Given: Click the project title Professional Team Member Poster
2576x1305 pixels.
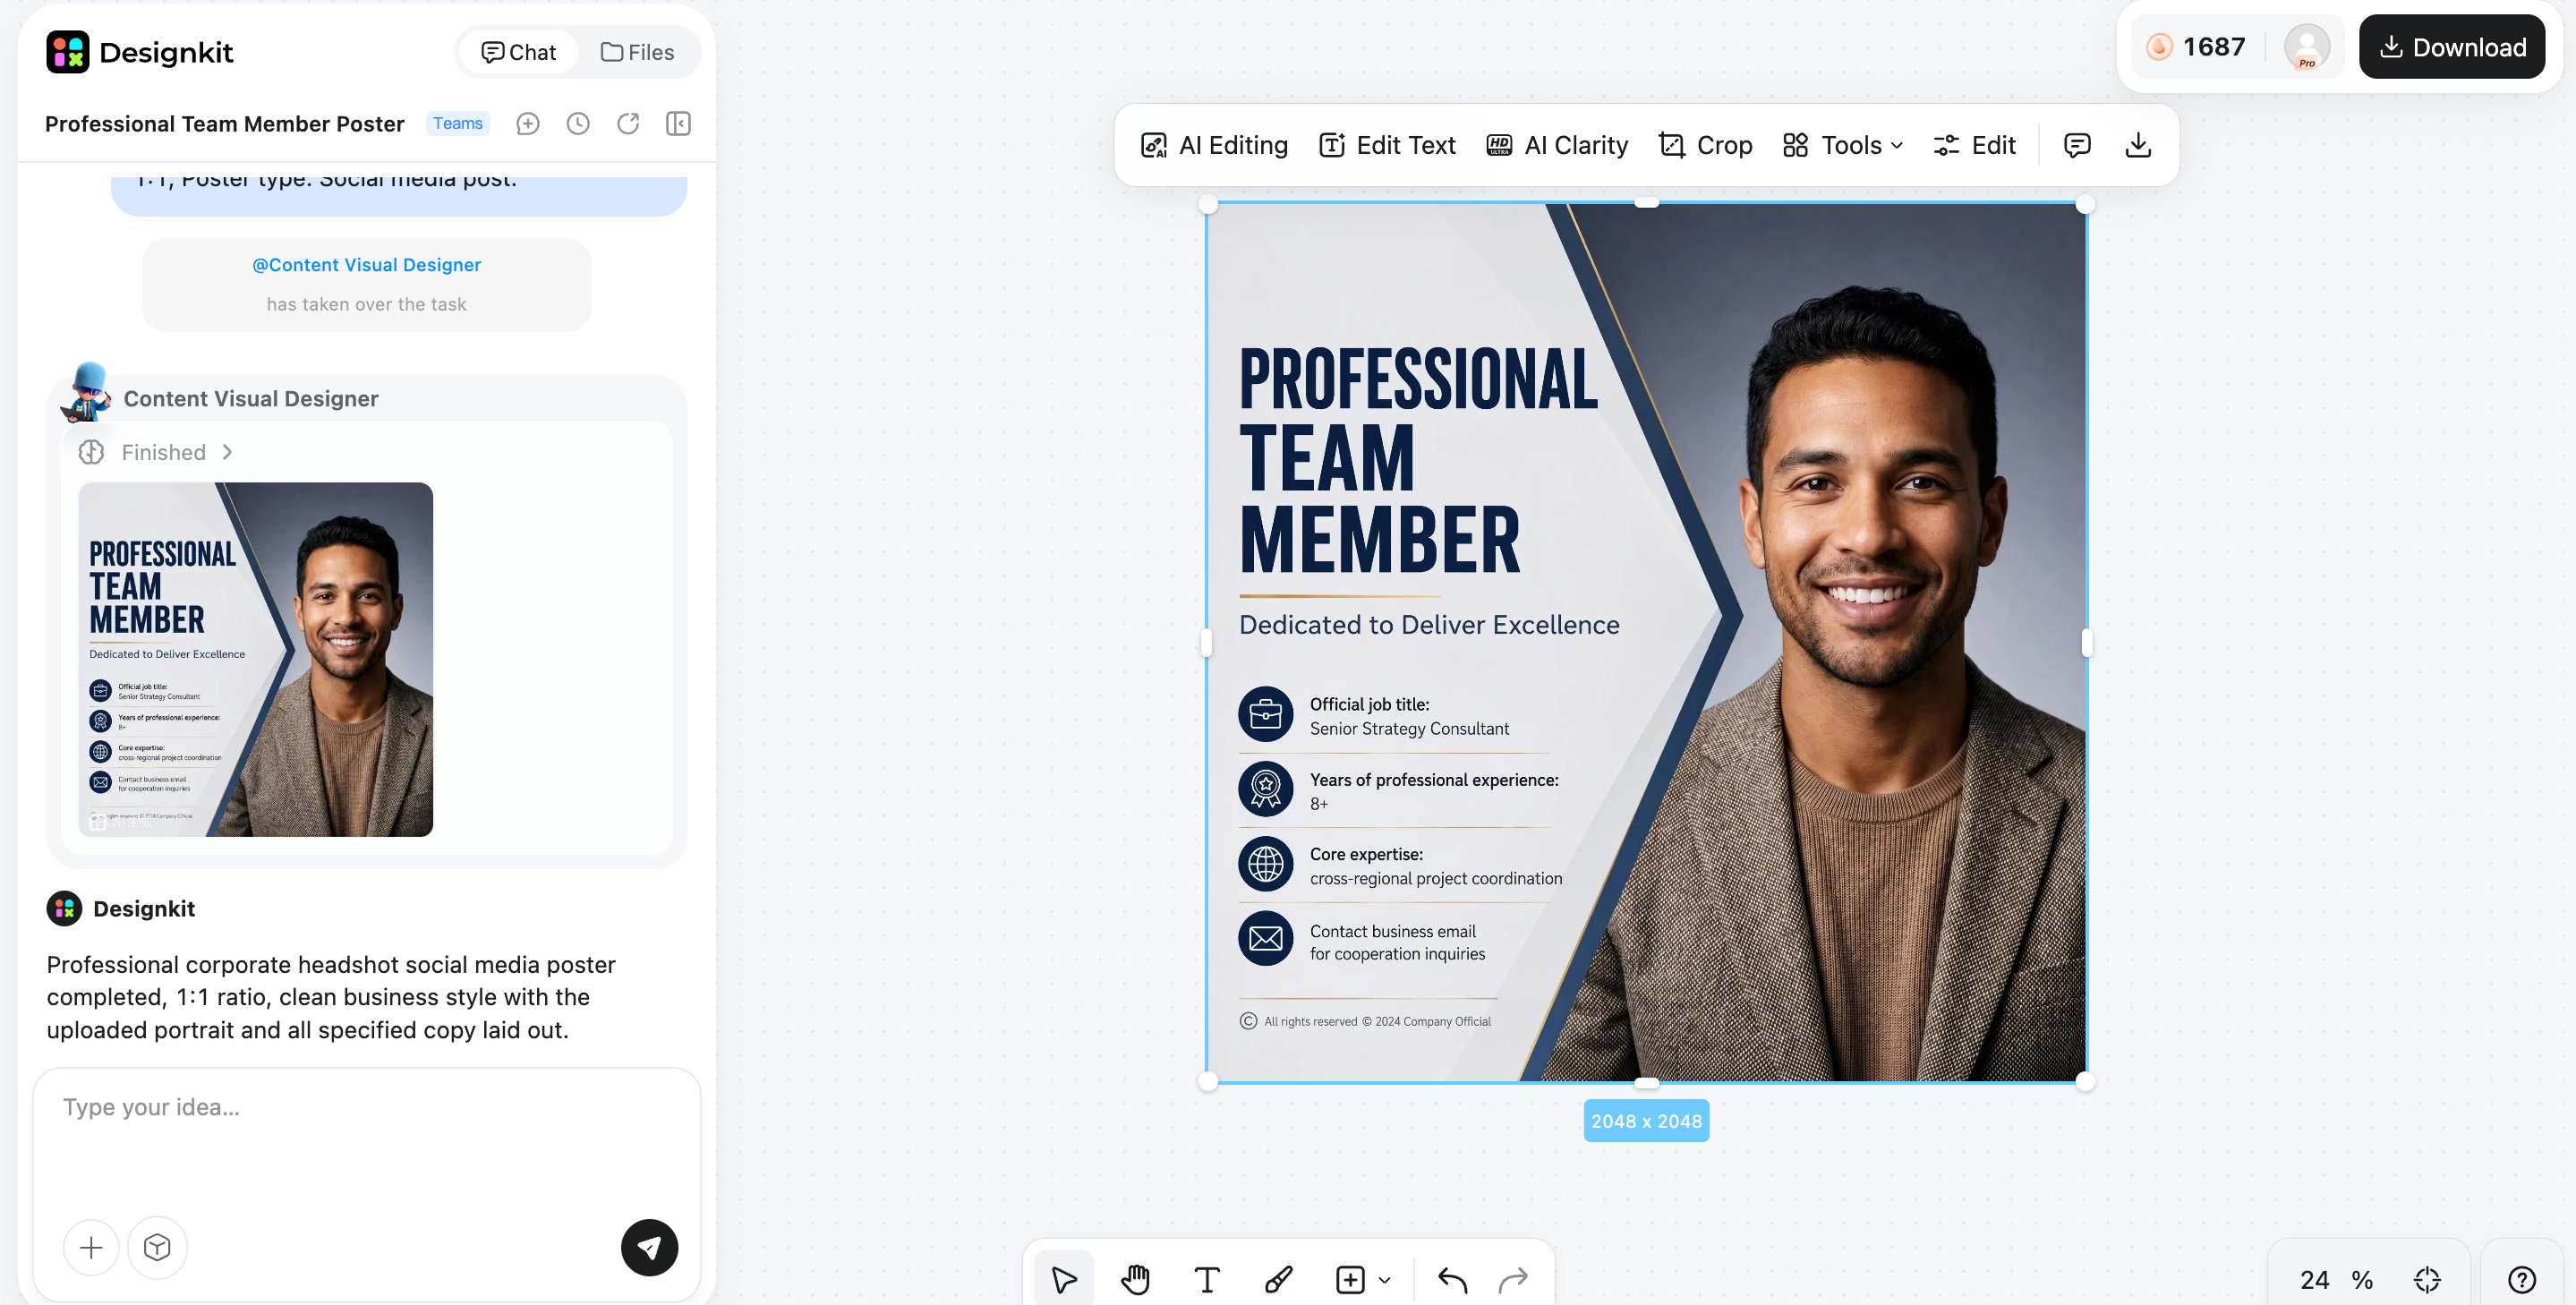Looking at the screenshot, I should coord(225,123).
